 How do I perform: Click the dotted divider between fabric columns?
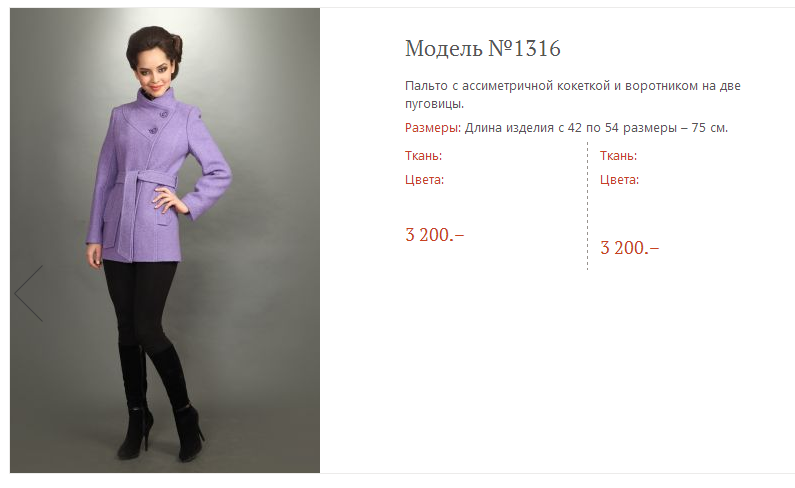coord(588,206)
